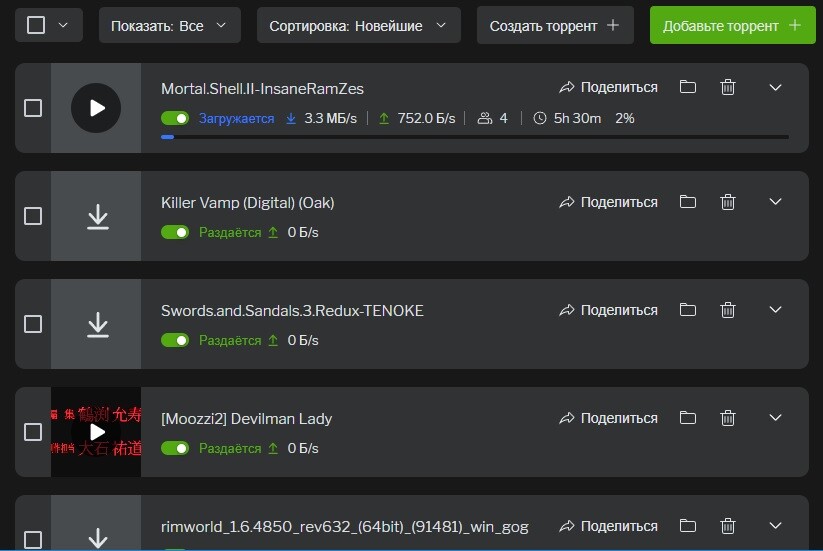The height and width of the screenshot is (551, 823).
Task: Share the Killer Vamp torrent
Action: tap(608, 202)
